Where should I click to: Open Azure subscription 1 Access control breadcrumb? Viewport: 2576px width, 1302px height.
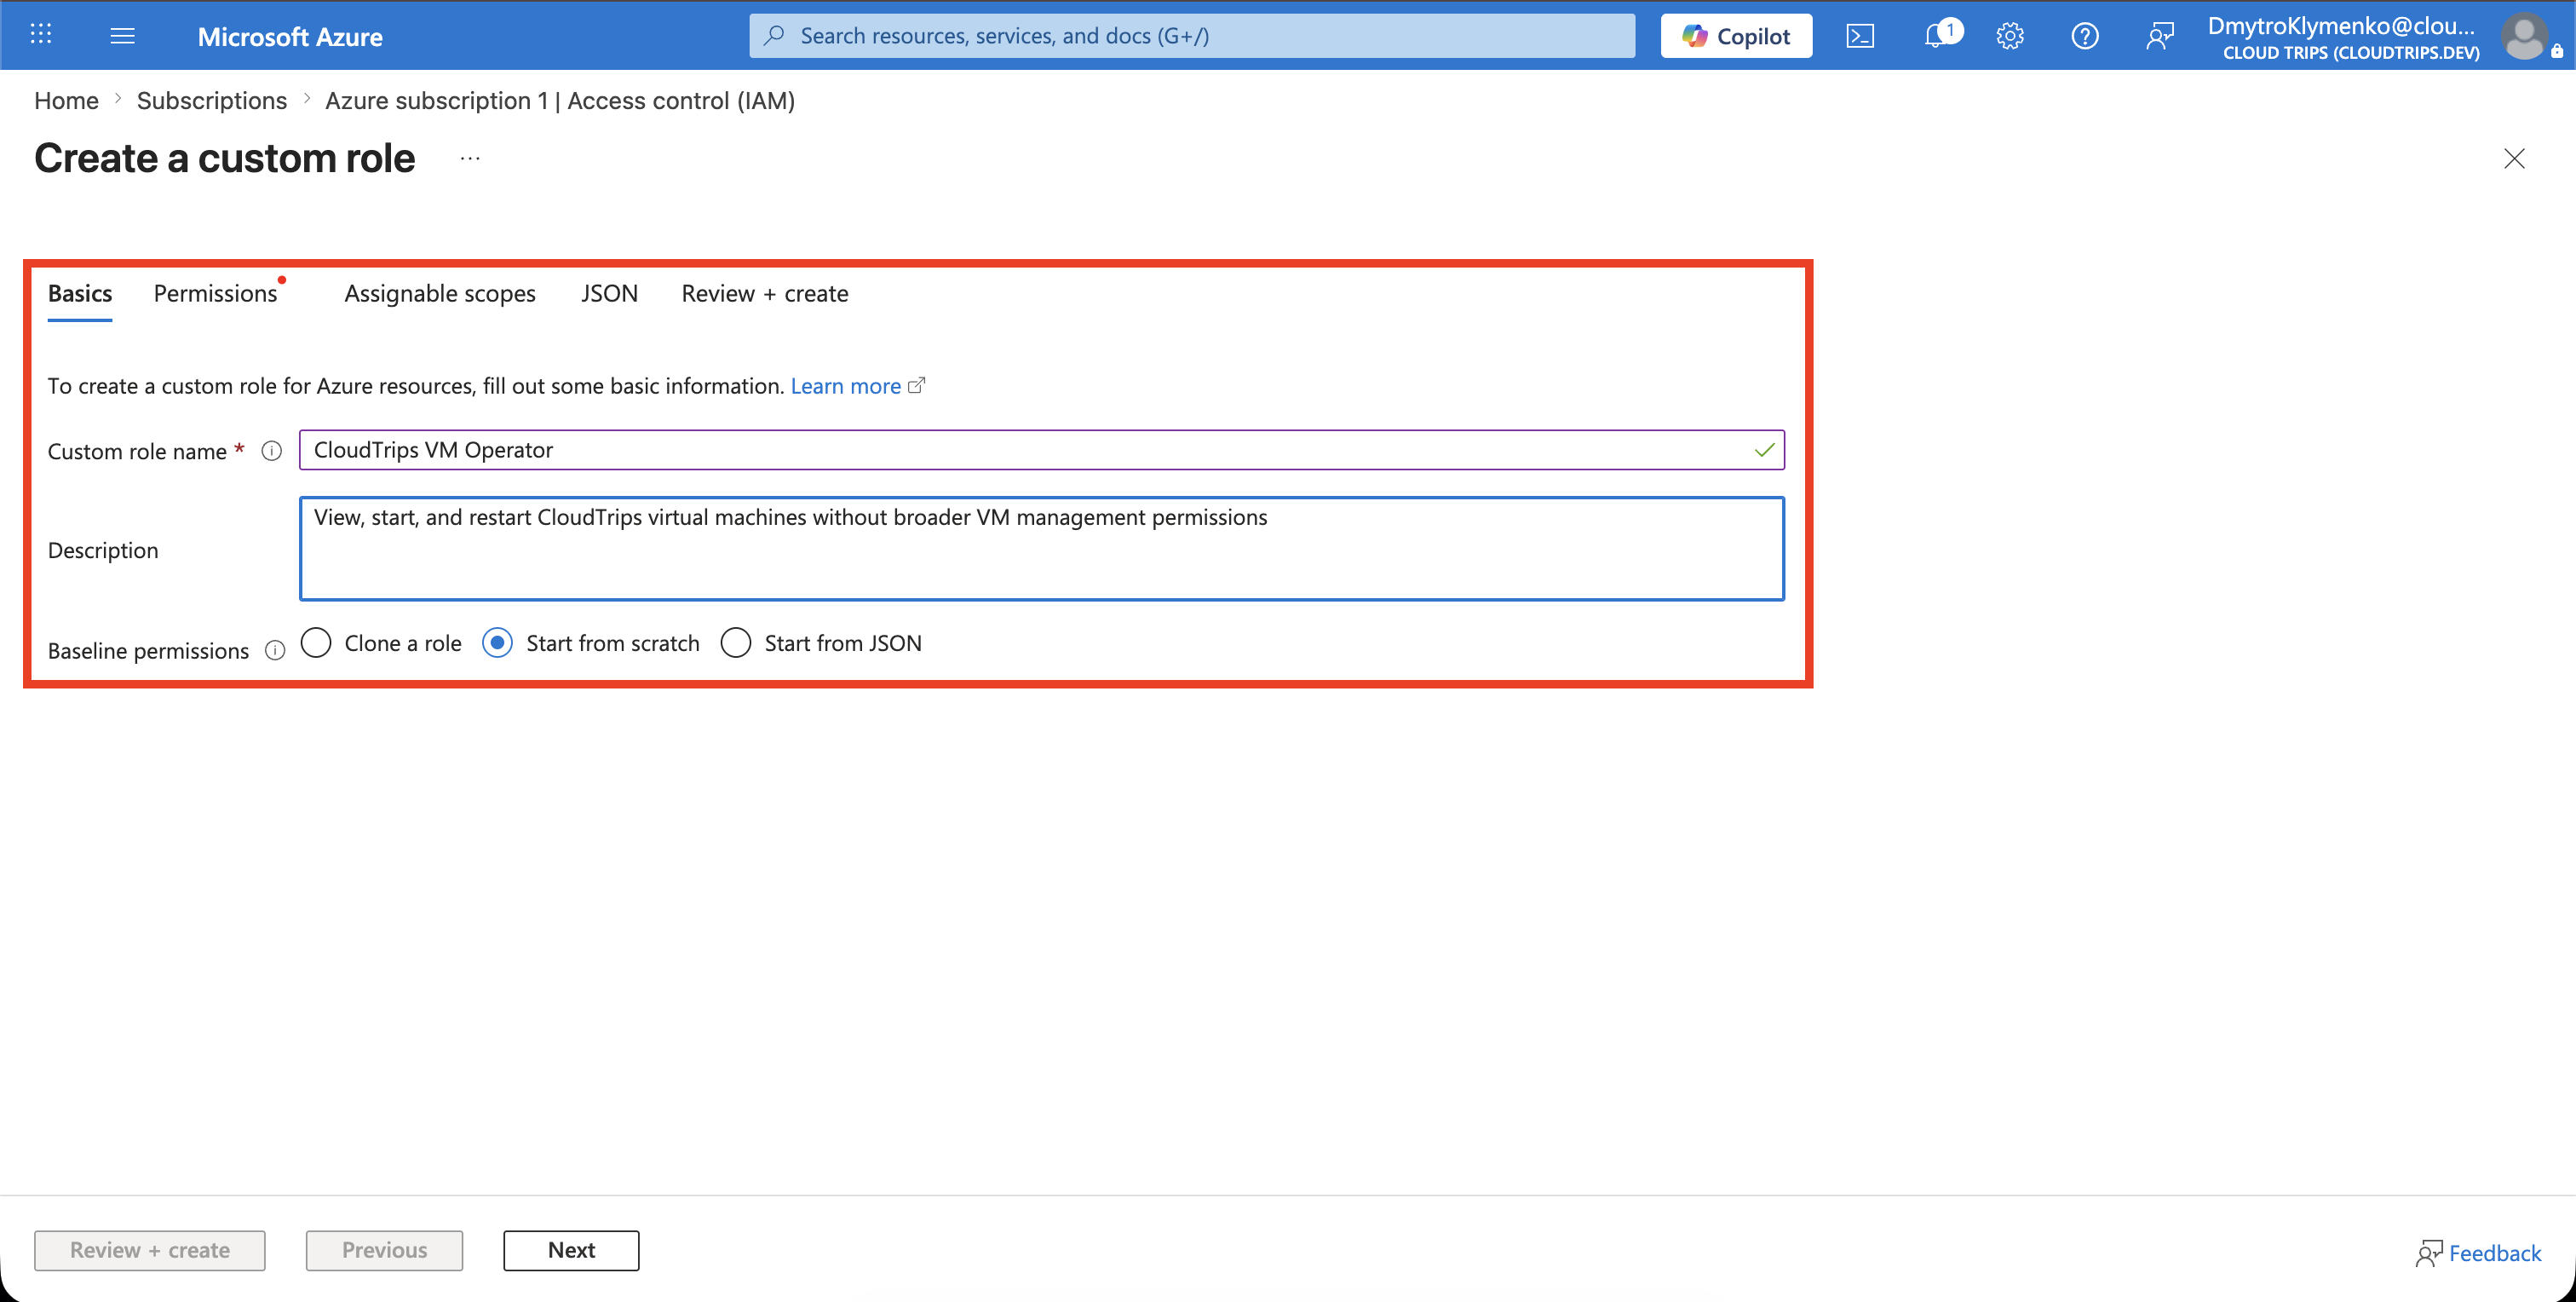click(560, 101)
